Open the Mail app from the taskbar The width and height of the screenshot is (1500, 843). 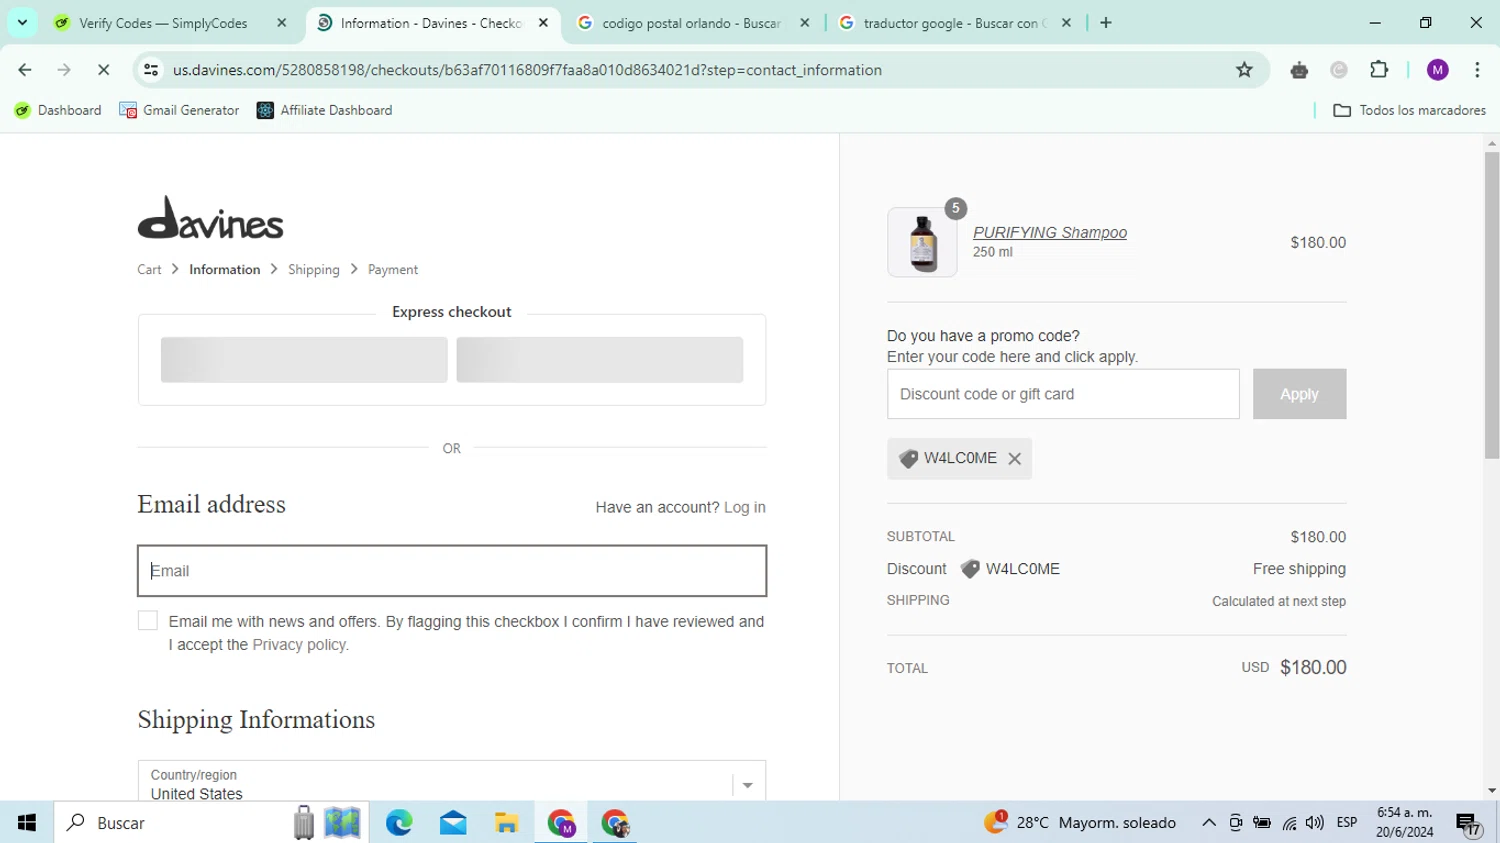point(453,823)
